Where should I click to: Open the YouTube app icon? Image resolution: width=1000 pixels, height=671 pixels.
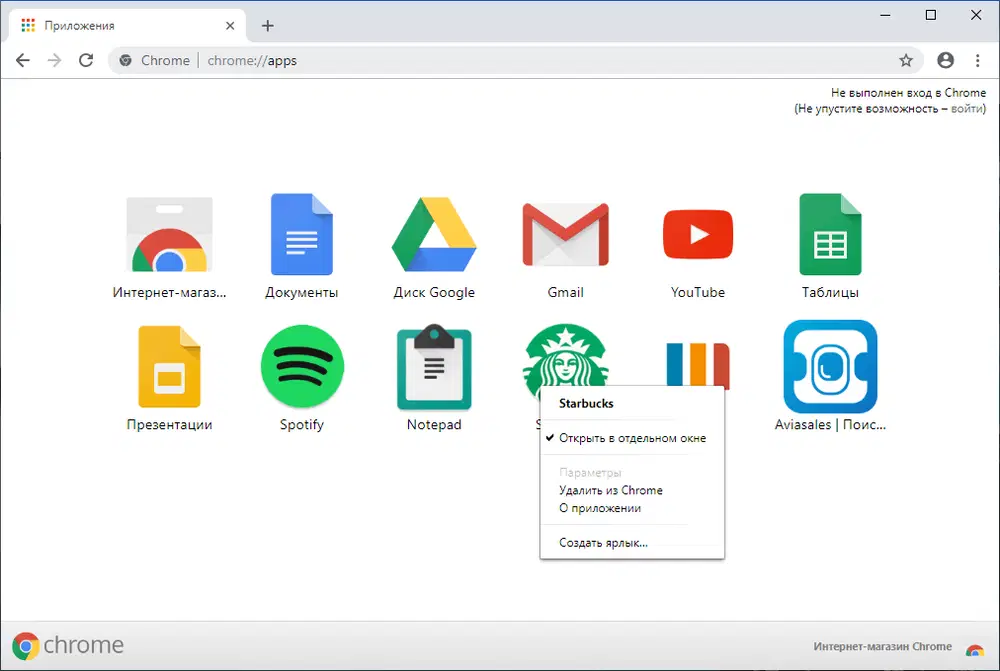698,234
